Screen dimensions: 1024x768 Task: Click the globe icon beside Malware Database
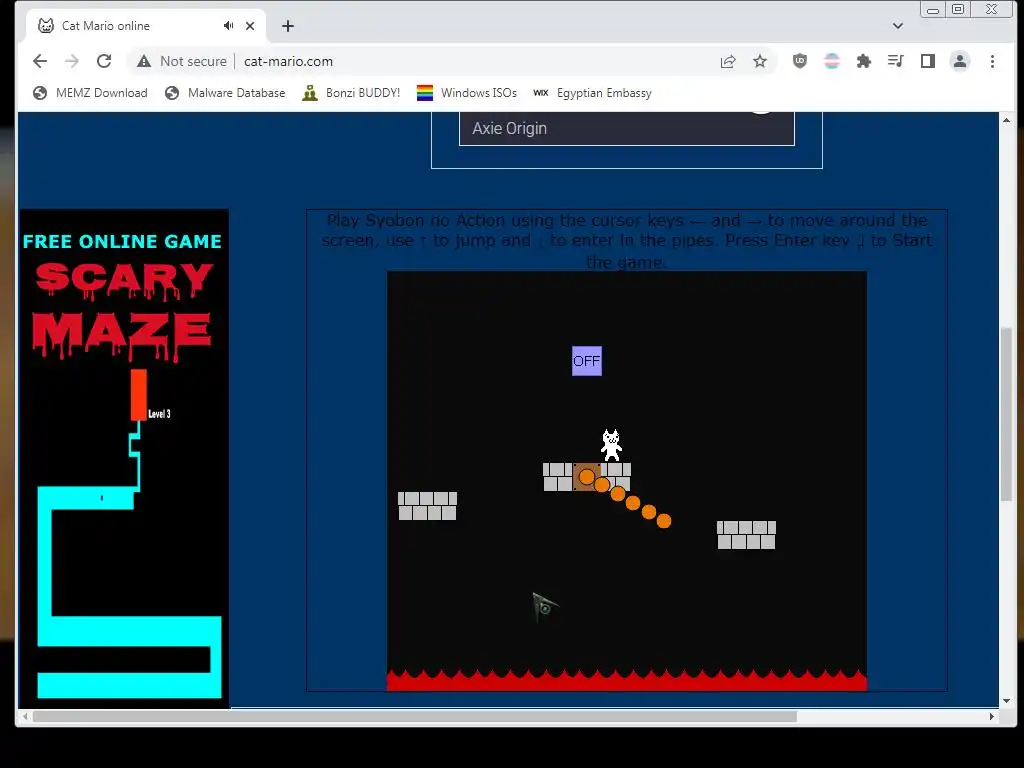tap(172, 93)
